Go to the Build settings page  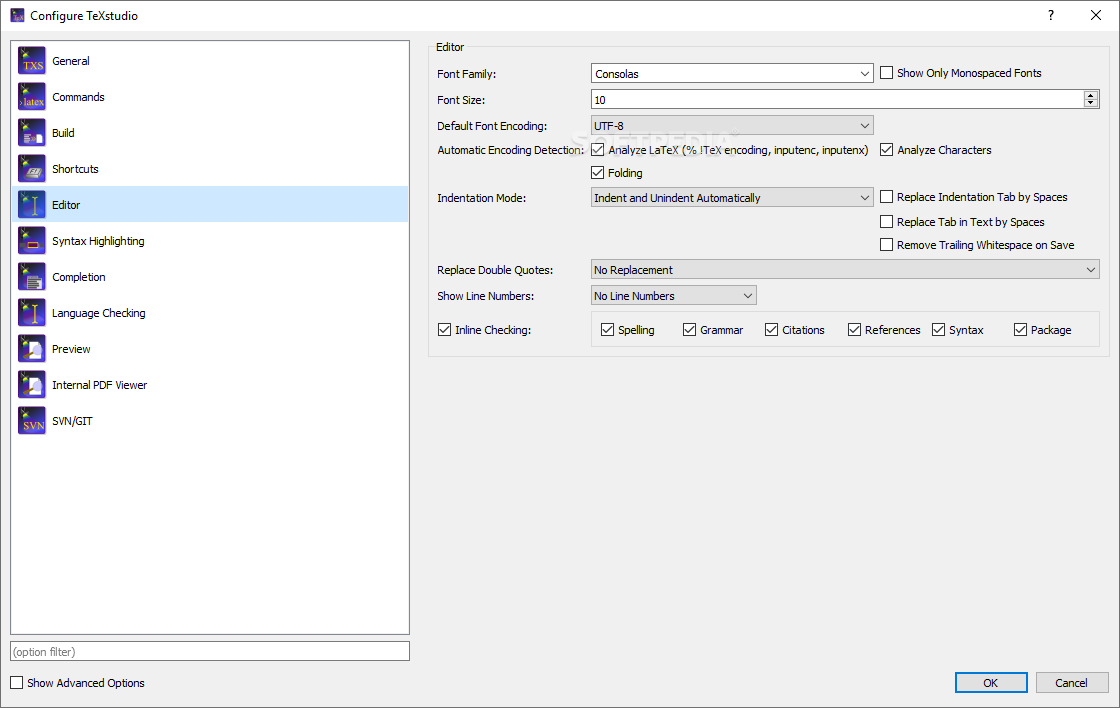[x=210, y=133]
